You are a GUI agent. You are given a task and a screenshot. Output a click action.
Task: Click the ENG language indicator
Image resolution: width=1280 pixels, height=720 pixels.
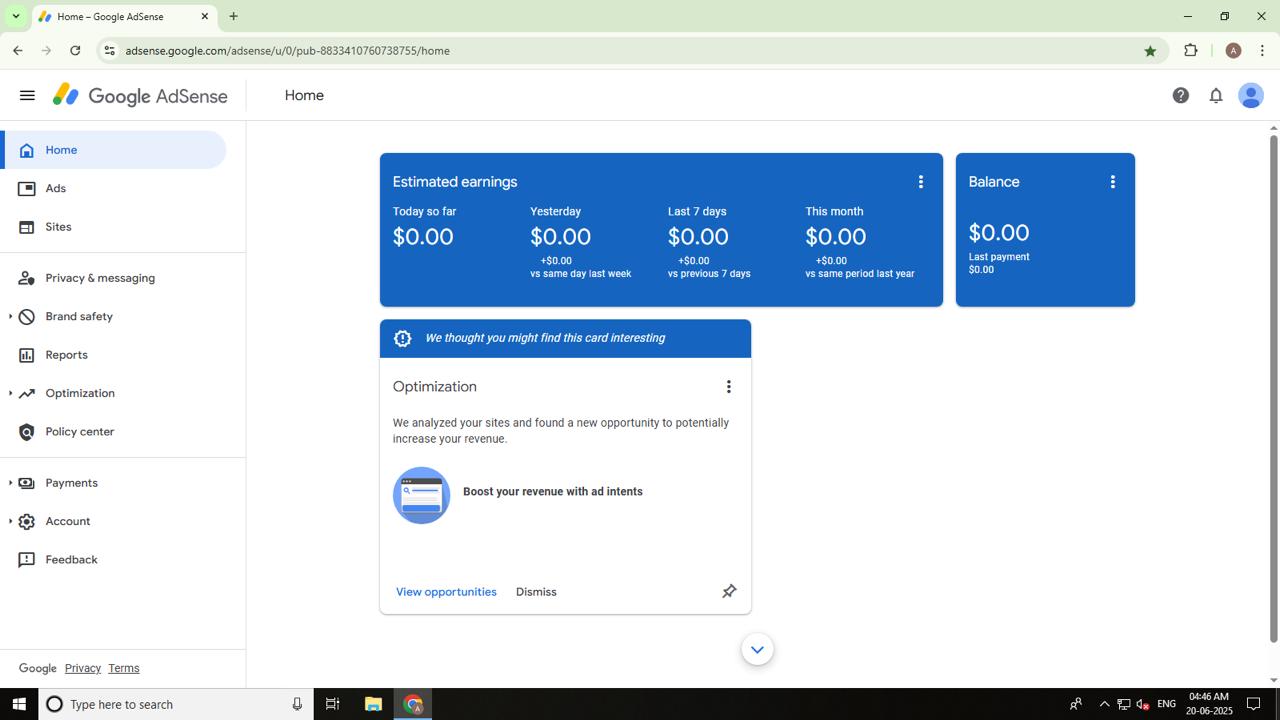coord(1166,704)
